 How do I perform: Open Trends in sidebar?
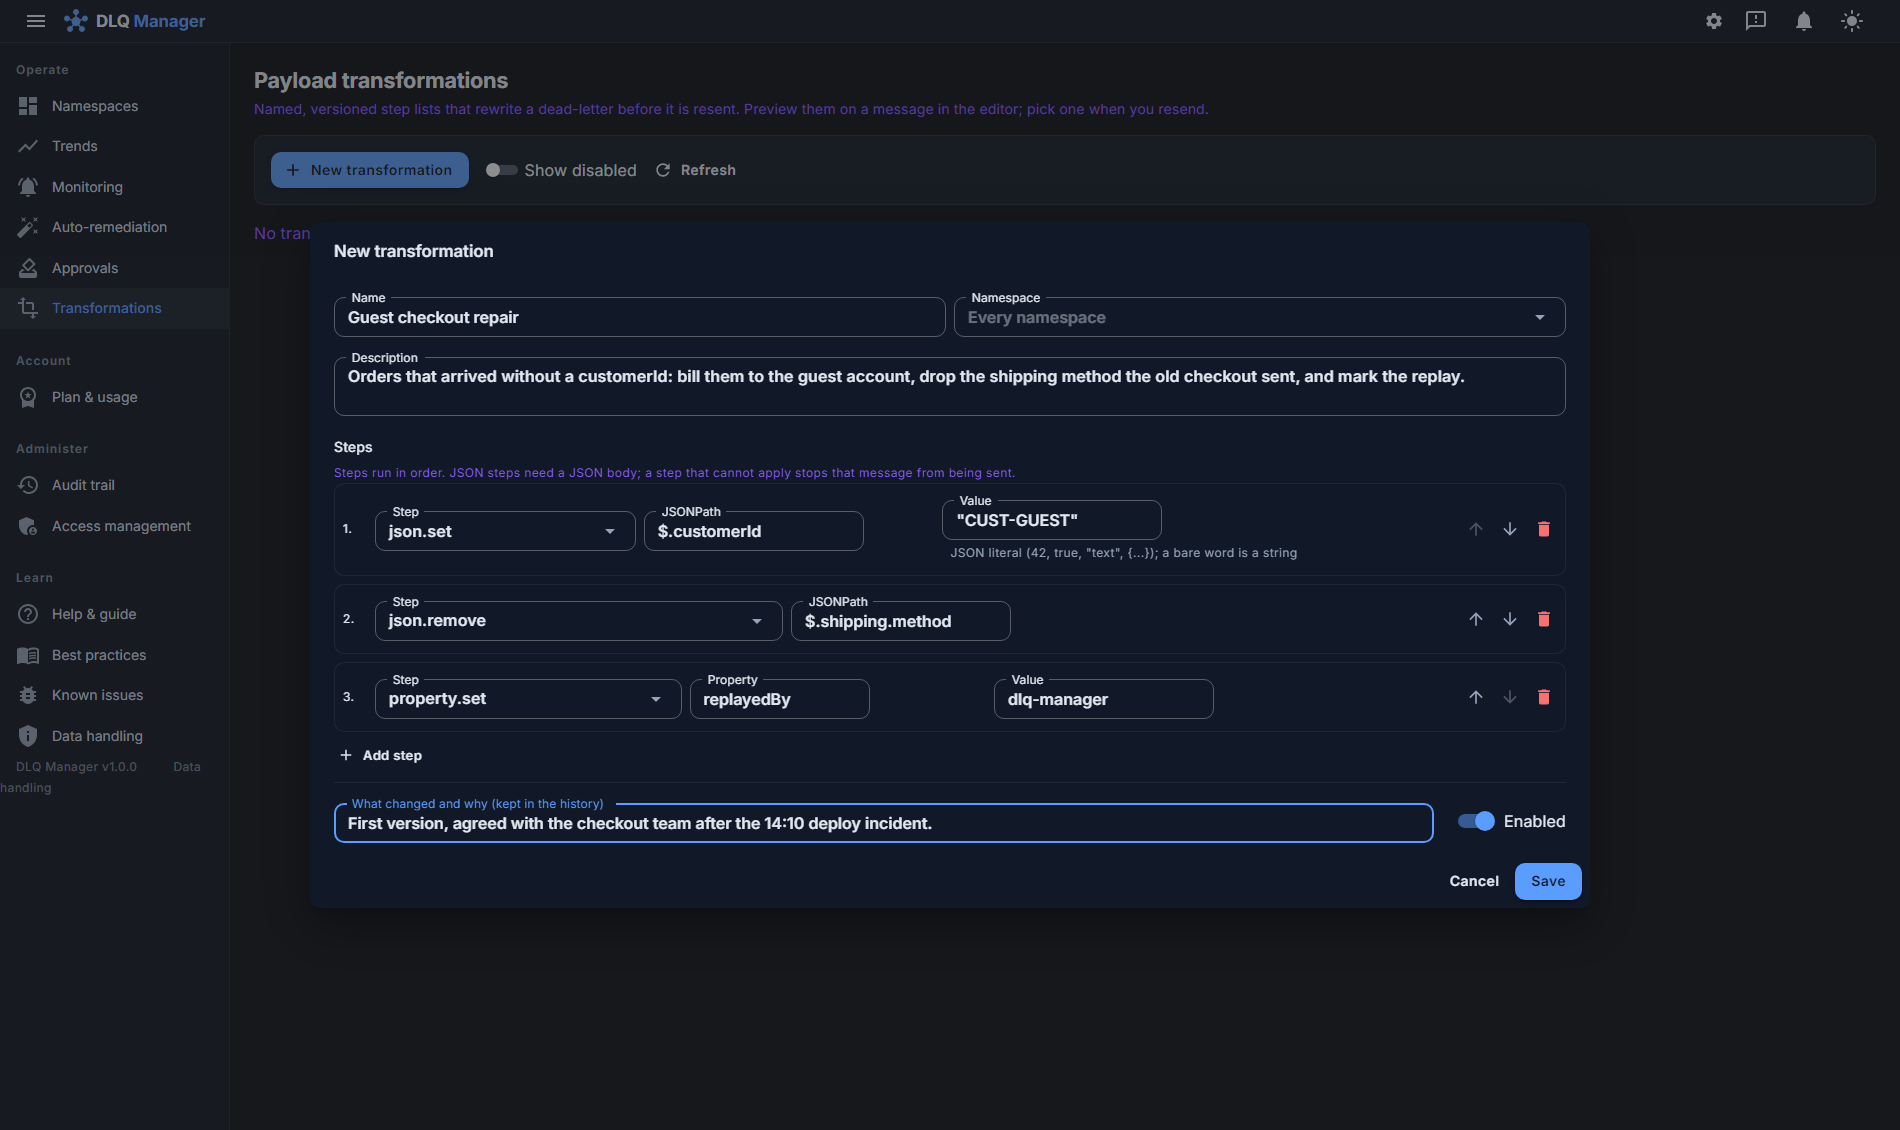[x=114, y=146]
